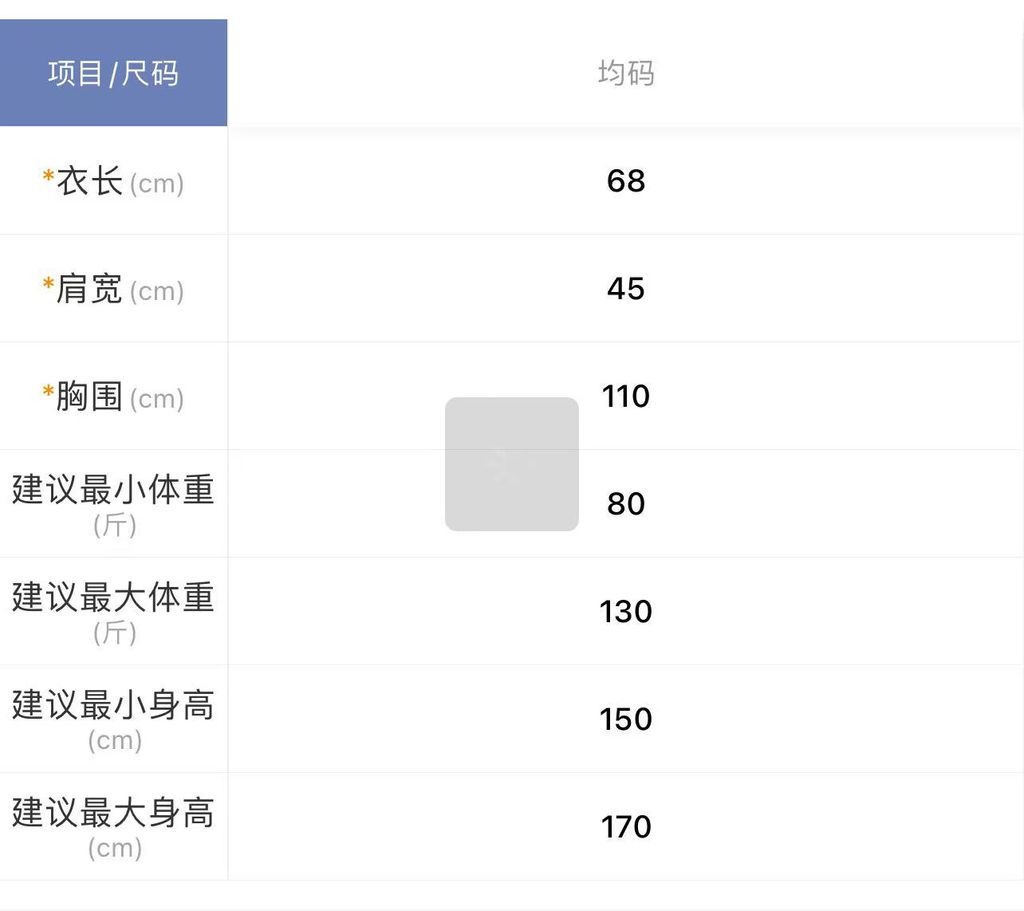Image resolution: width=1024 pixels, height=911 pixels.
Task: Select the maximum weight value 130
Action: (626, 611)
